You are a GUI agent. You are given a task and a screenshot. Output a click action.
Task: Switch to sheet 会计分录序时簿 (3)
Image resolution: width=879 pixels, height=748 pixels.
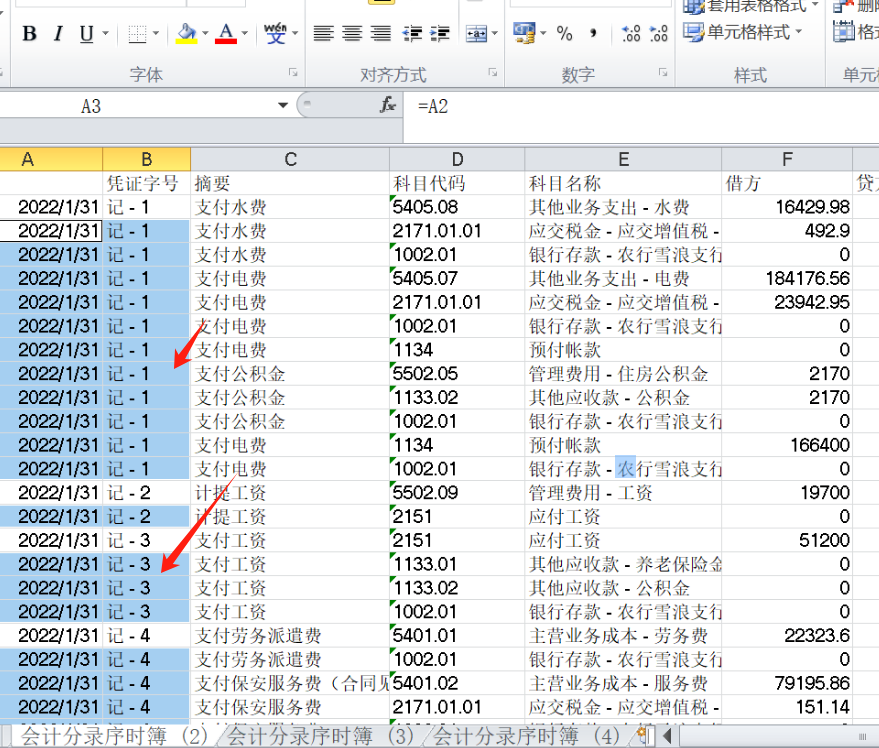(320, 736)
